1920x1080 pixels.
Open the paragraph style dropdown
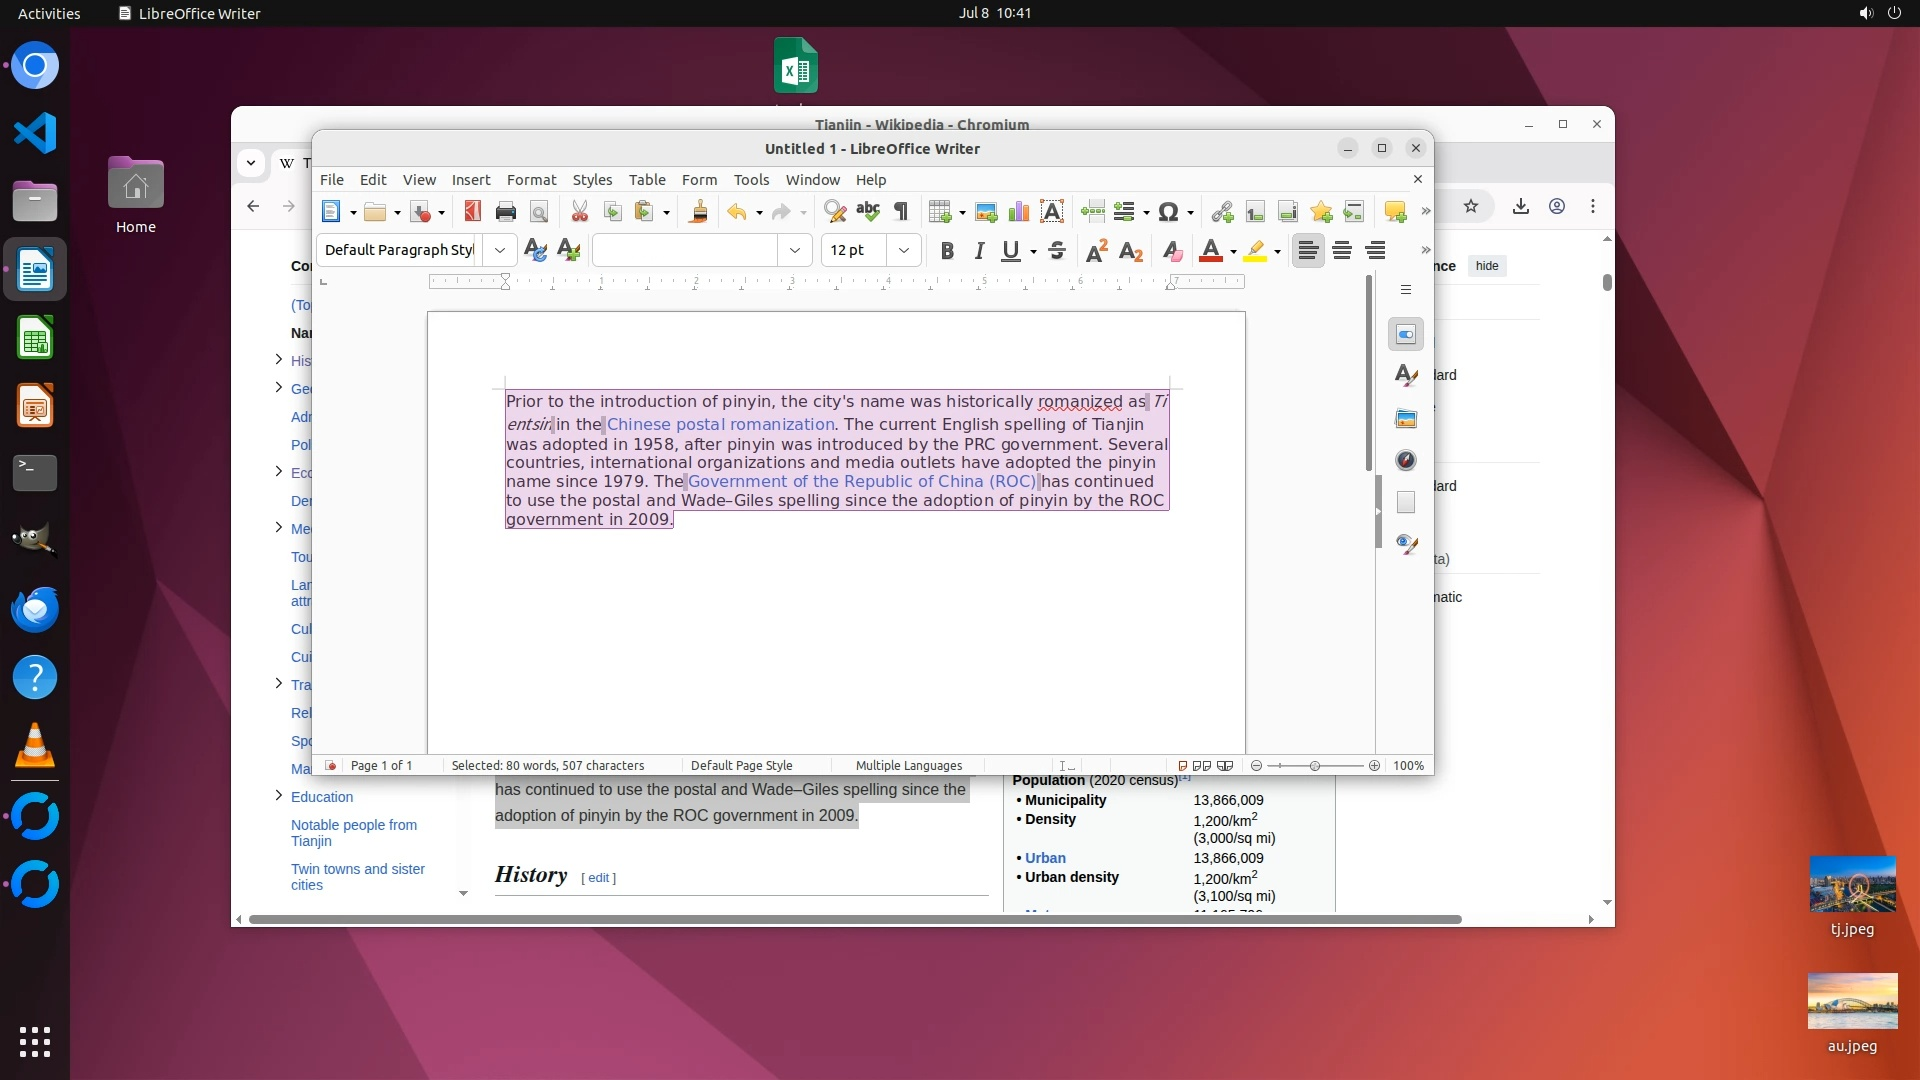499,251
